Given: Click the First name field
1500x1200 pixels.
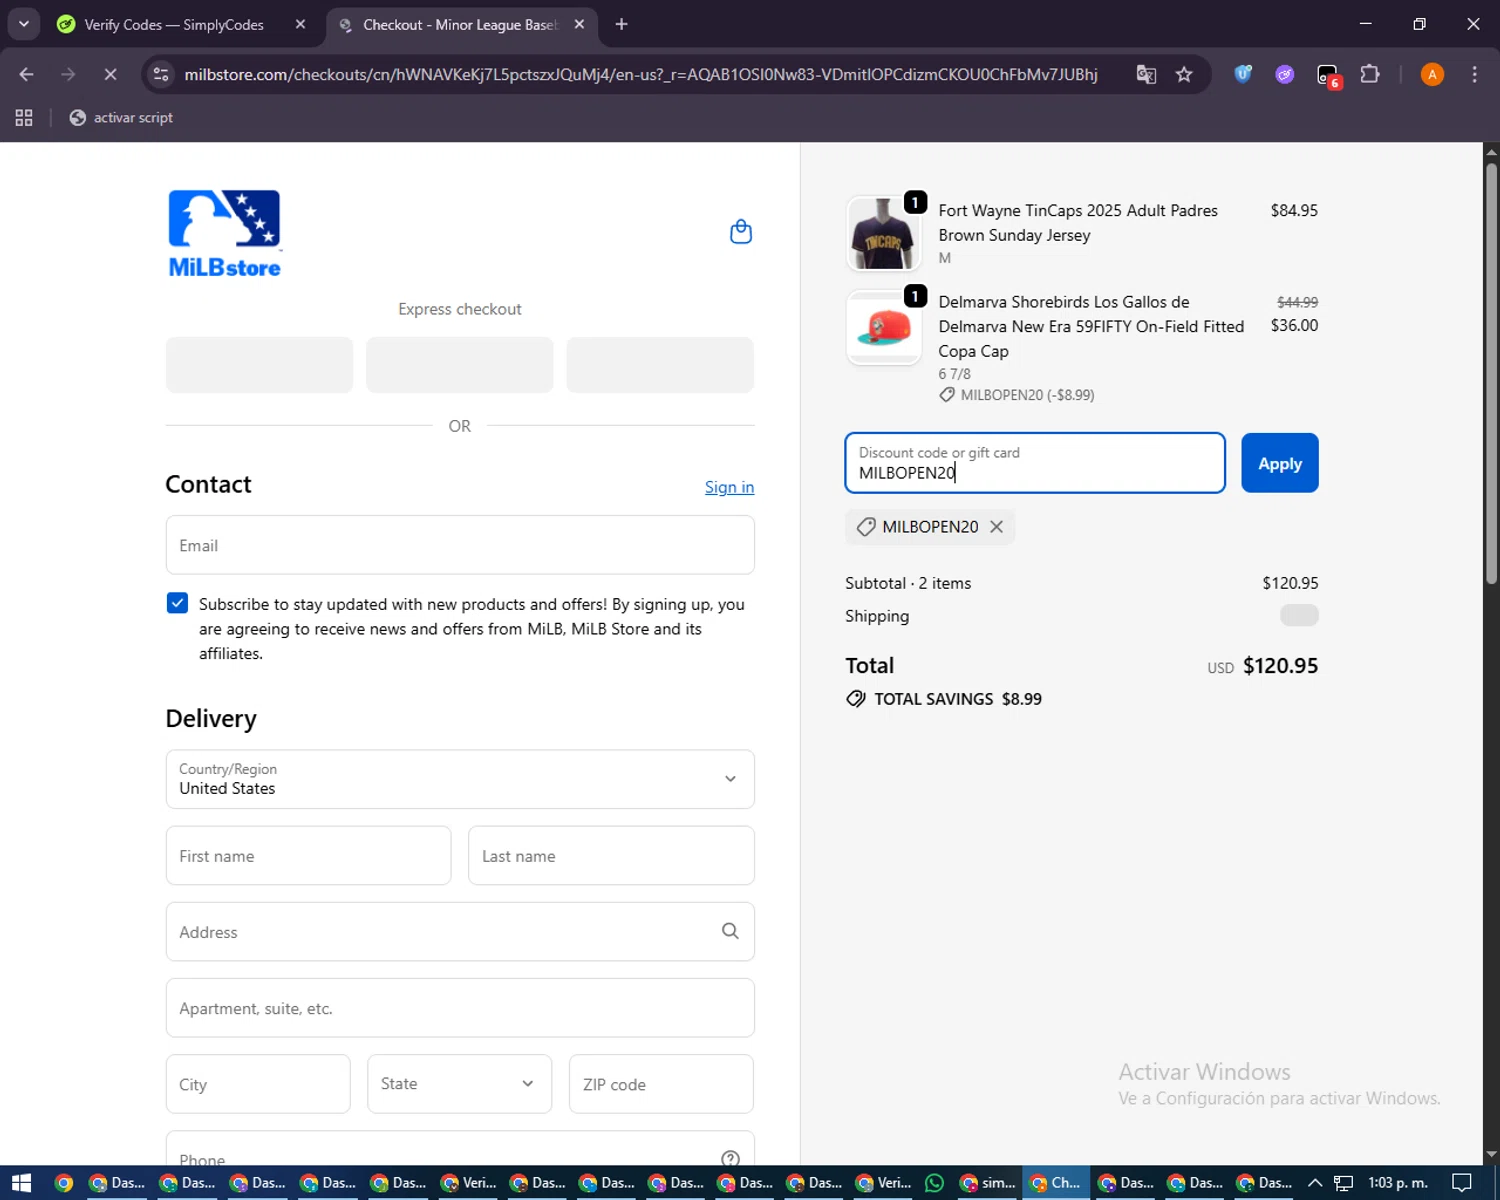Looking at the screenshot, I should pyautogui.click(x=308, y=856).
